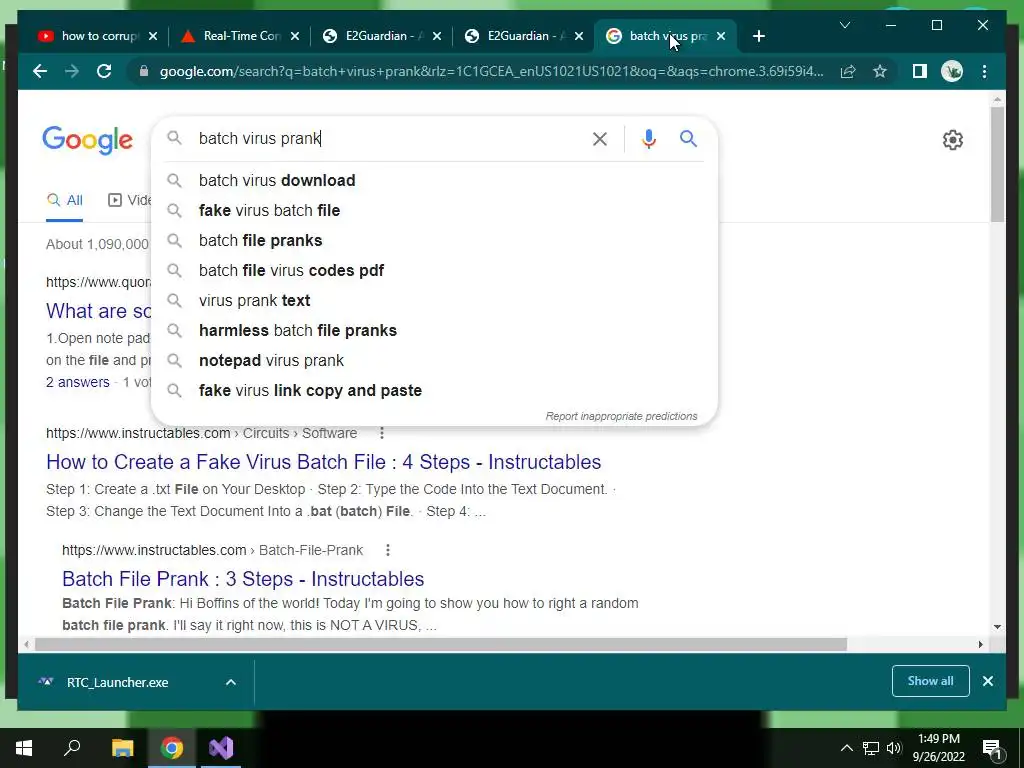
Task: Open the tab search dropdown arrow
Action: (844, 25)
